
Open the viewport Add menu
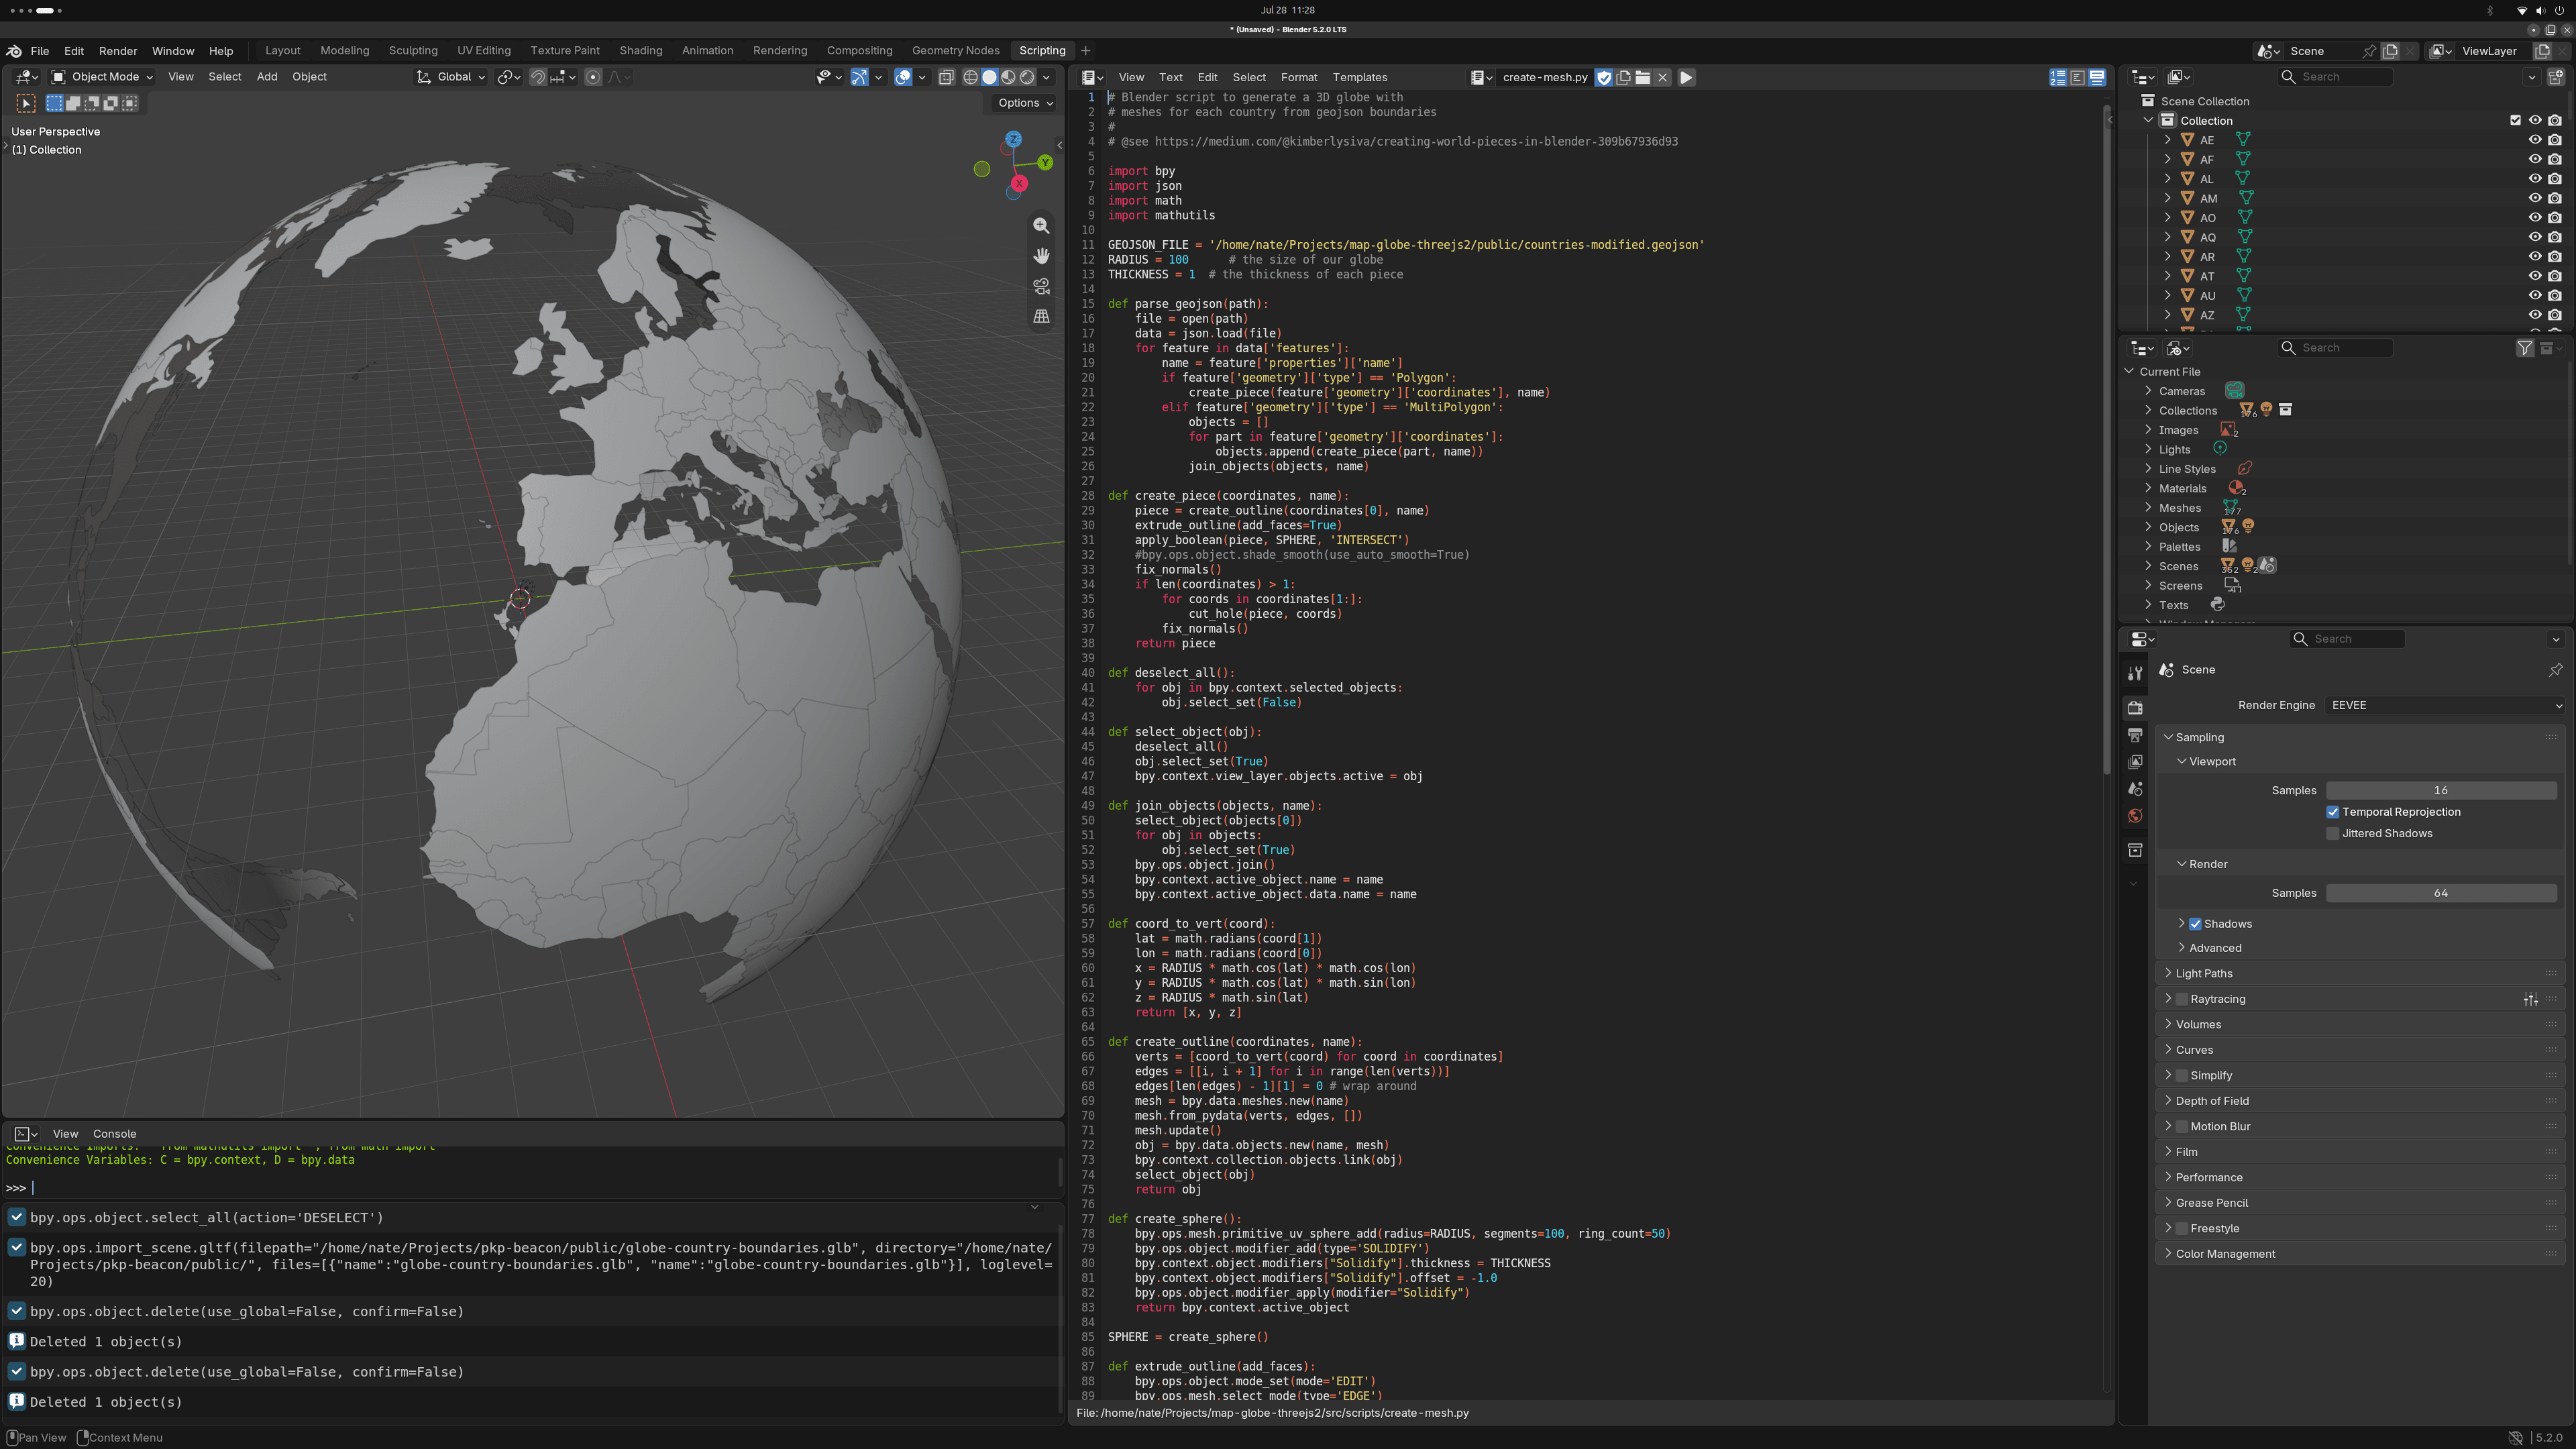coord(266,77)
